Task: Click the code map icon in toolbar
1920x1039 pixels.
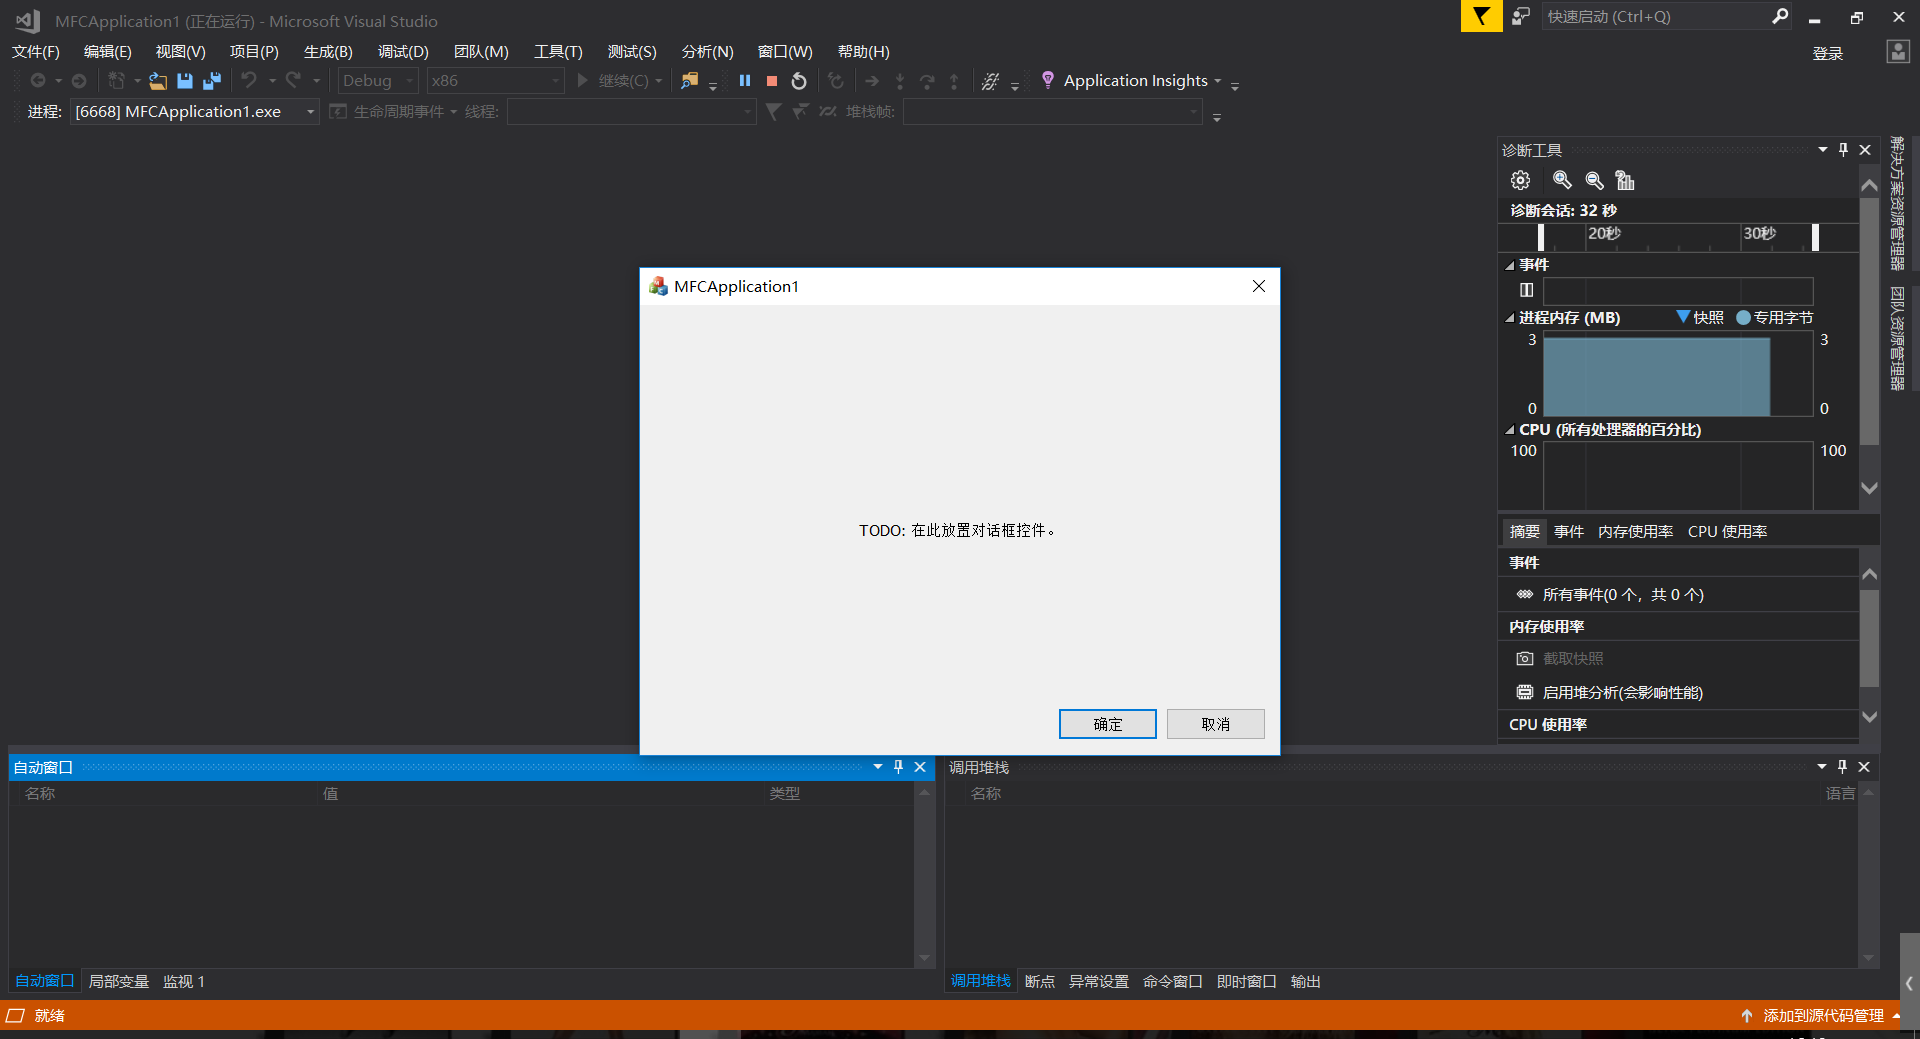Action: (990, 81)
